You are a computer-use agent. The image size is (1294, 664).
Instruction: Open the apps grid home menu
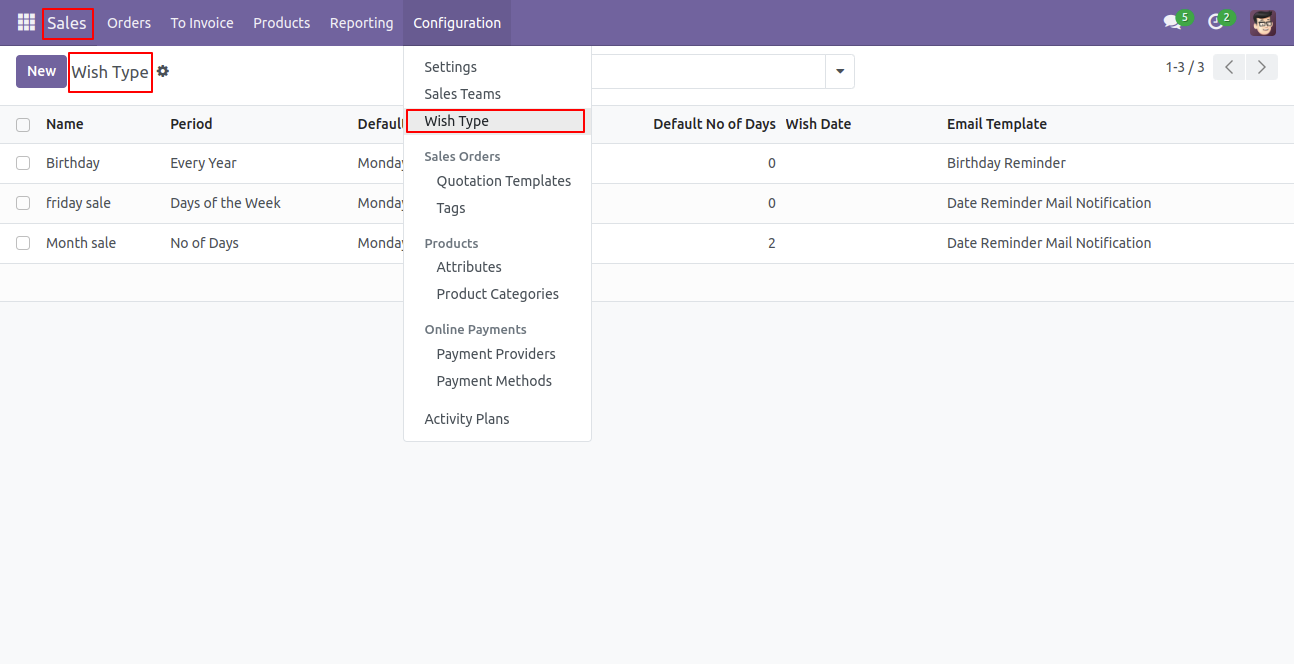[x=26, y=22]
